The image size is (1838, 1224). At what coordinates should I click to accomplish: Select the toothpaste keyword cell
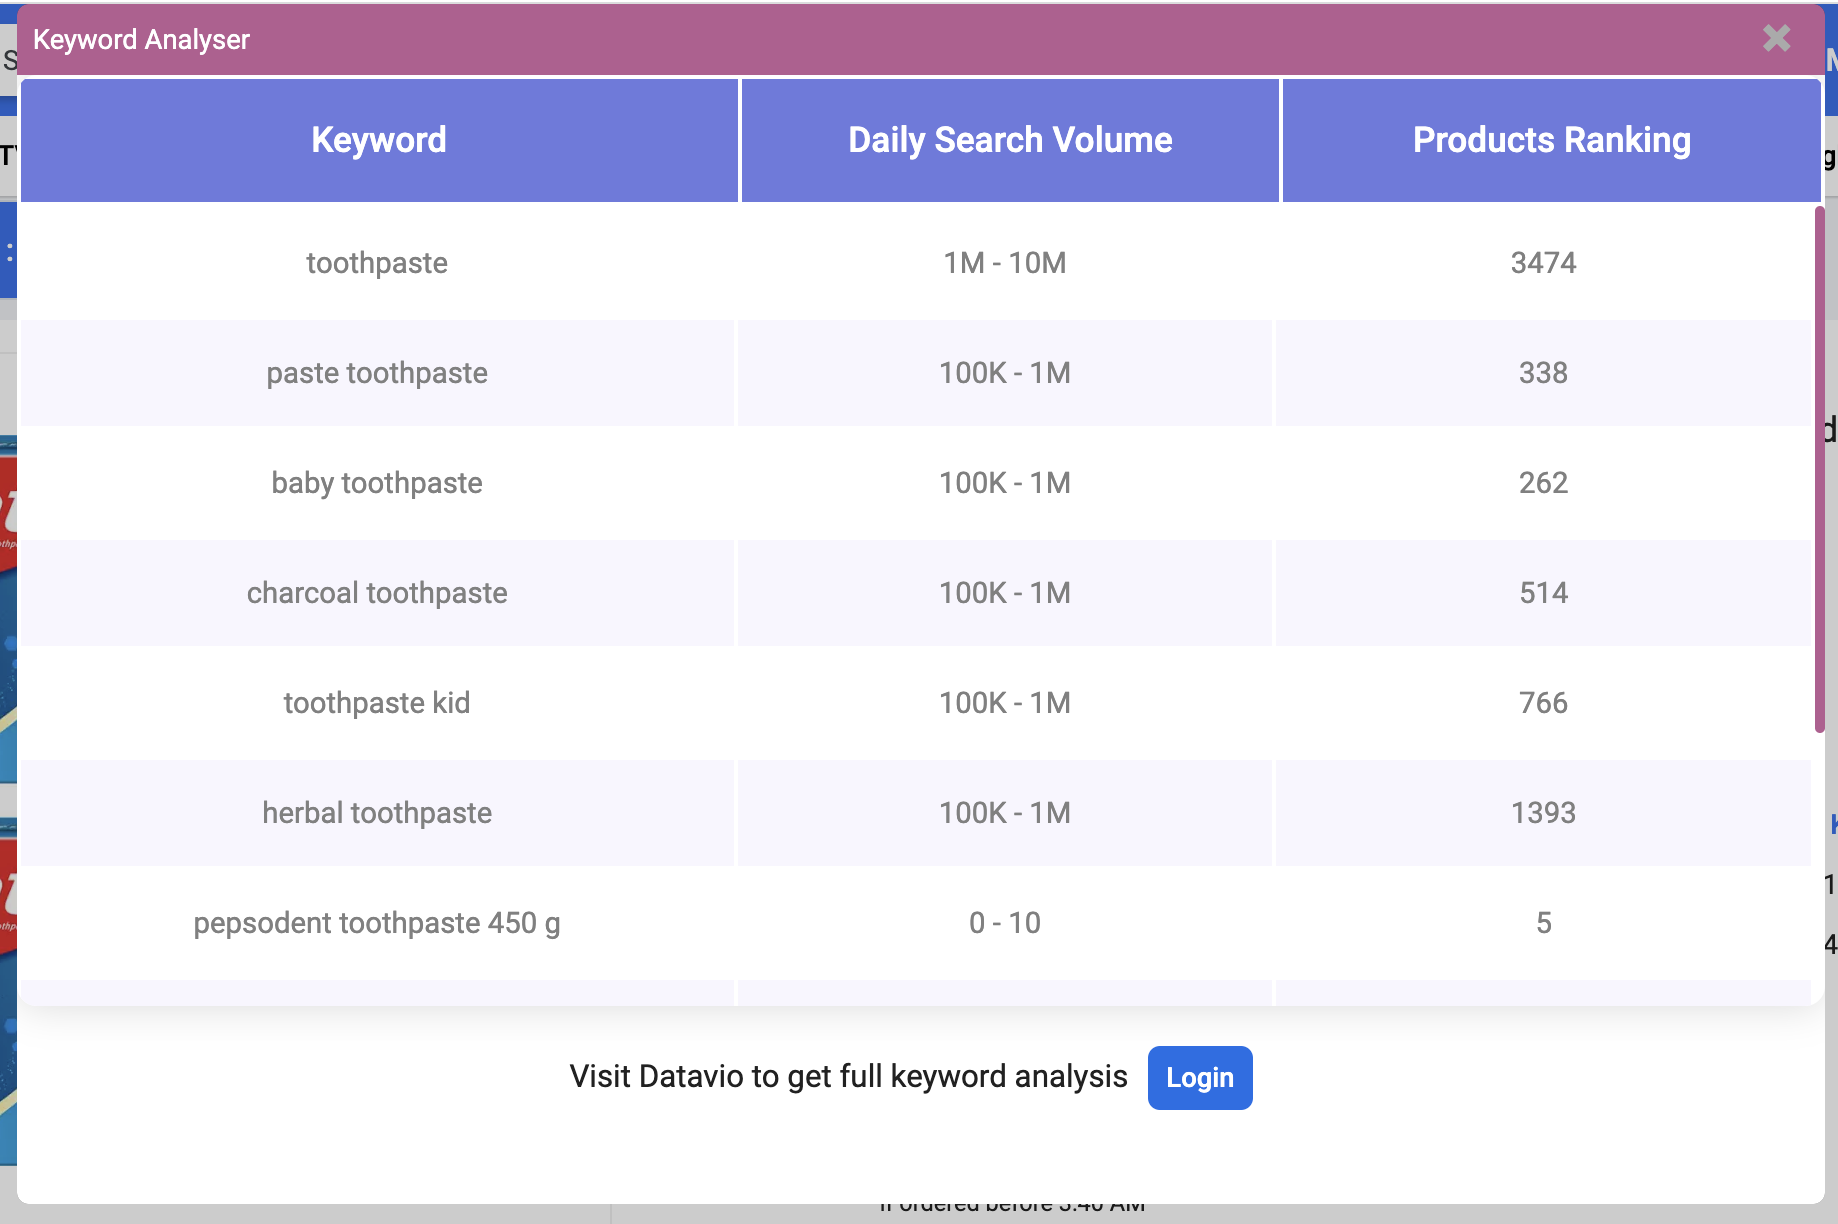point(377,263)
